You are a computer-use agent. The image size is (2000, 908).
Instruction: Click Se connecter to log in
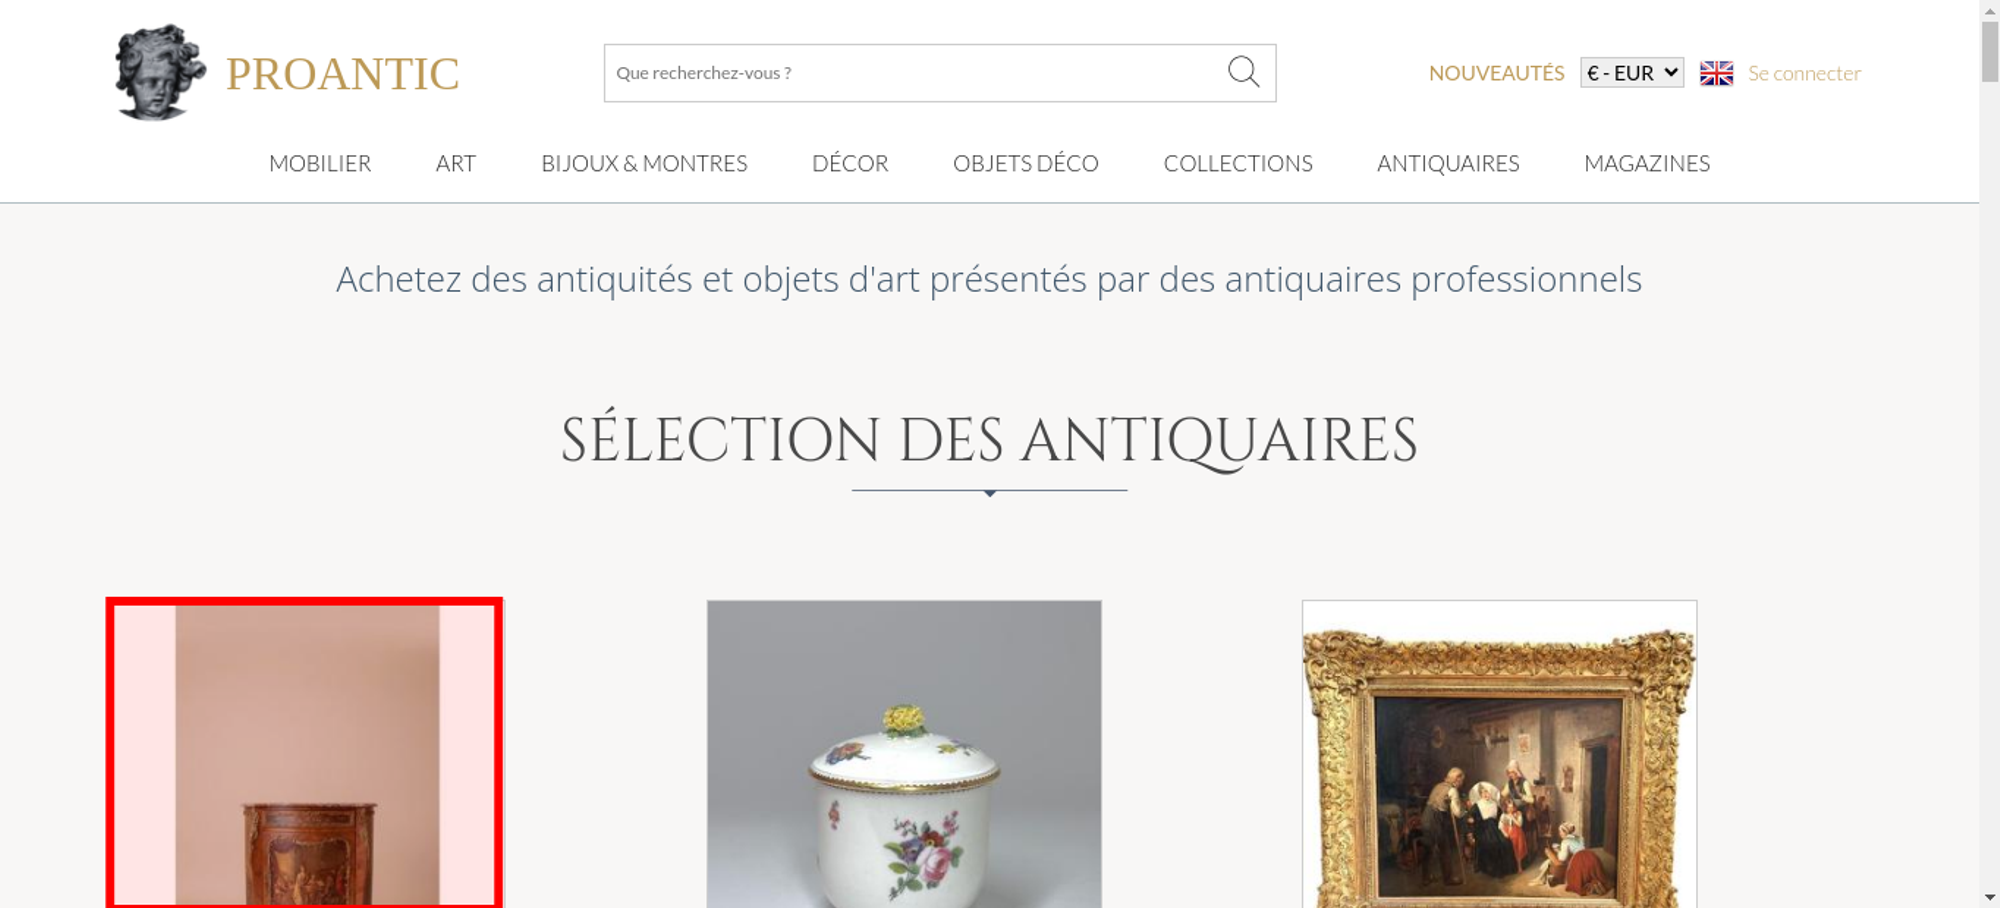(x=1804, y=73)
